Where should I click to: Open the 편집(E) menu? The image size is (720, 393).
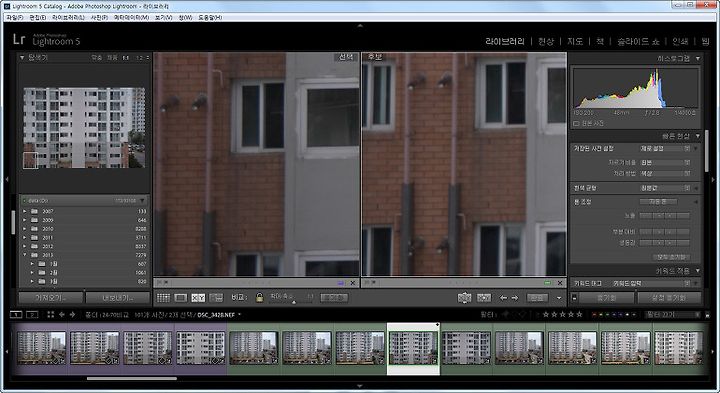click(x=37, y=17)
